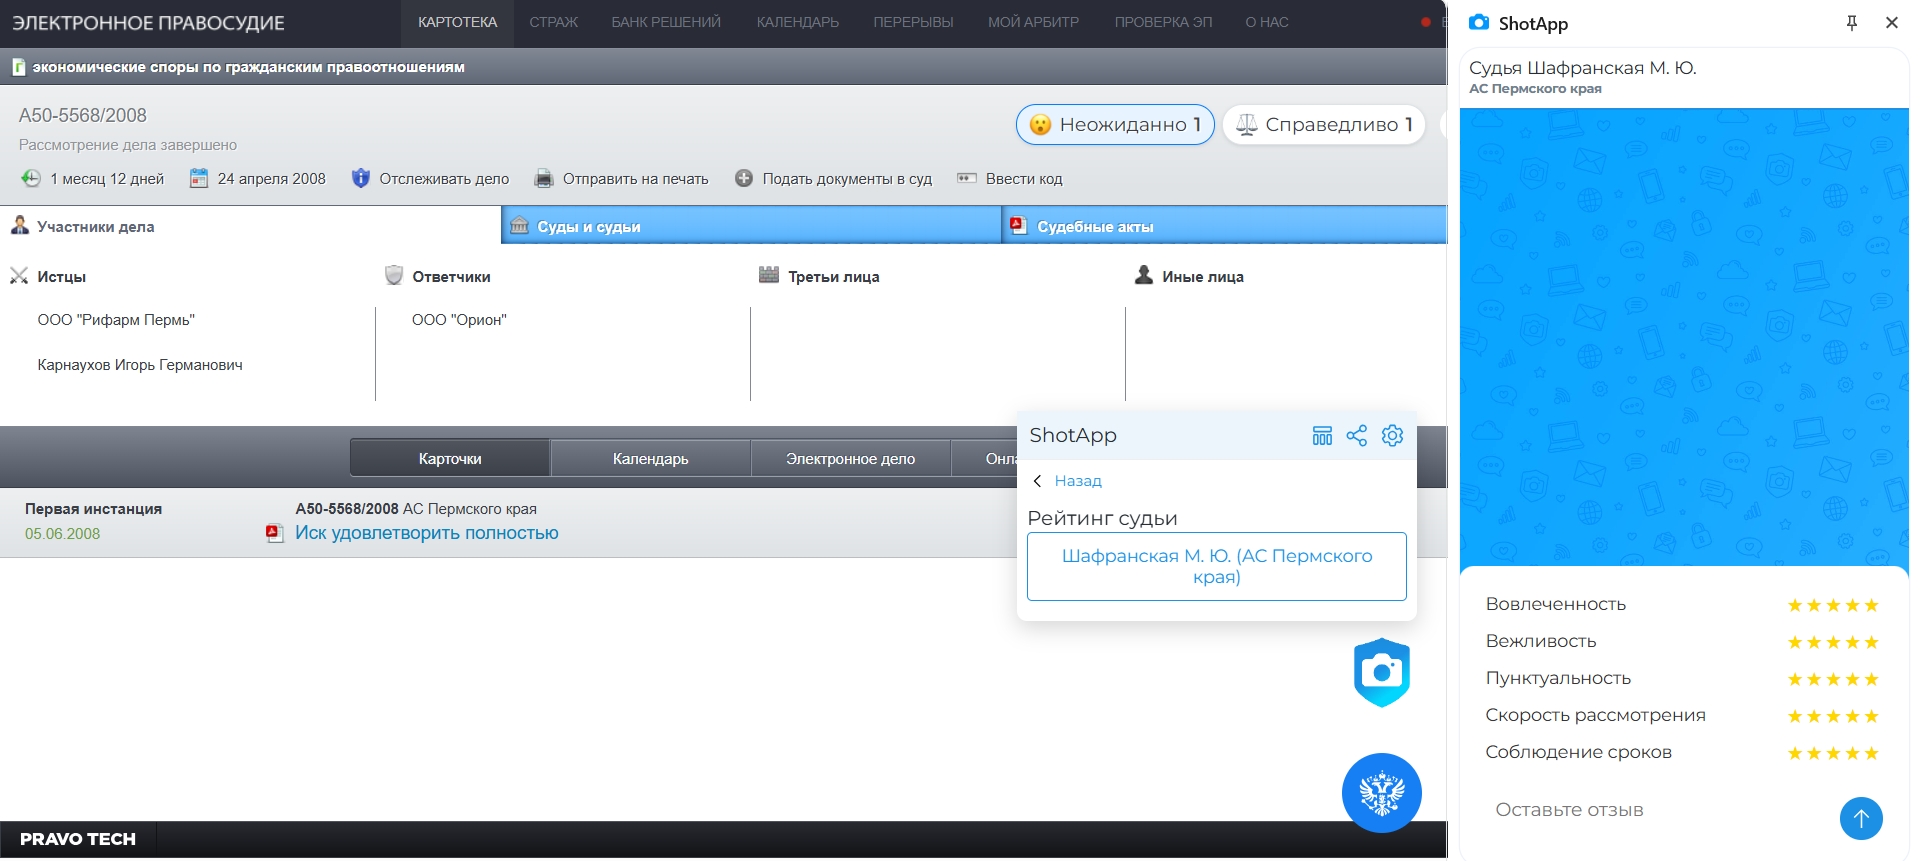This screenshot has height=861, width=1920.
Task: Toggle the Неожиданно reaction
Action: tap(1115, 125)
